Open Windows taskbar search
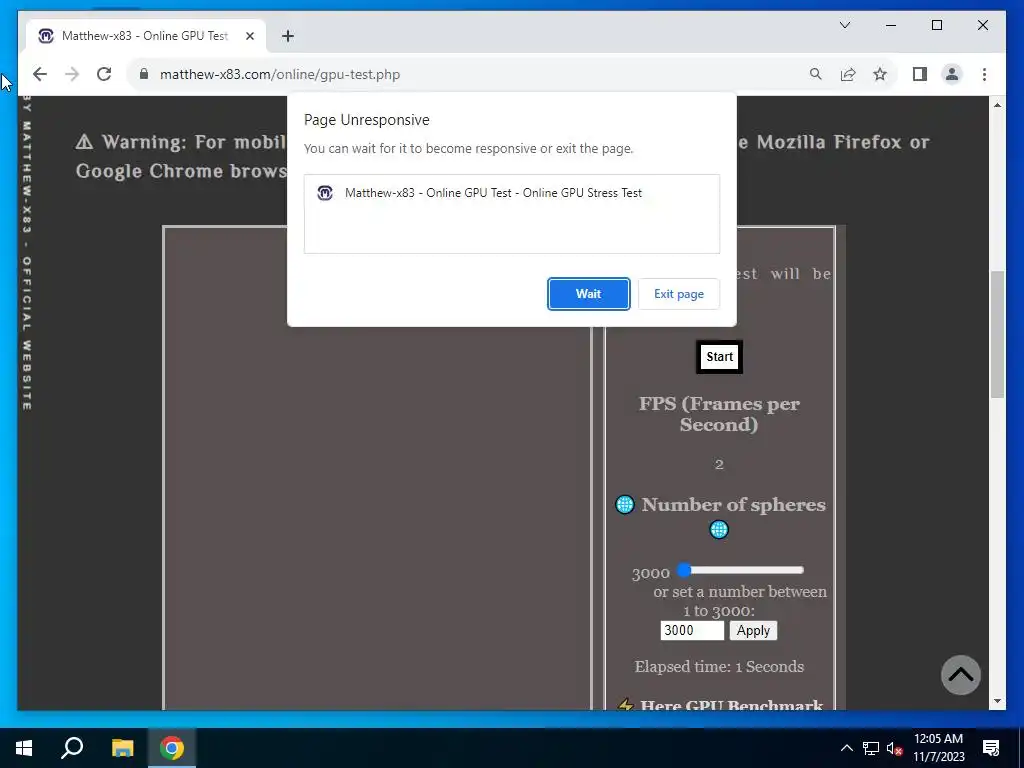The height and width of the screenshot is (768, 1024). (72, 748)
